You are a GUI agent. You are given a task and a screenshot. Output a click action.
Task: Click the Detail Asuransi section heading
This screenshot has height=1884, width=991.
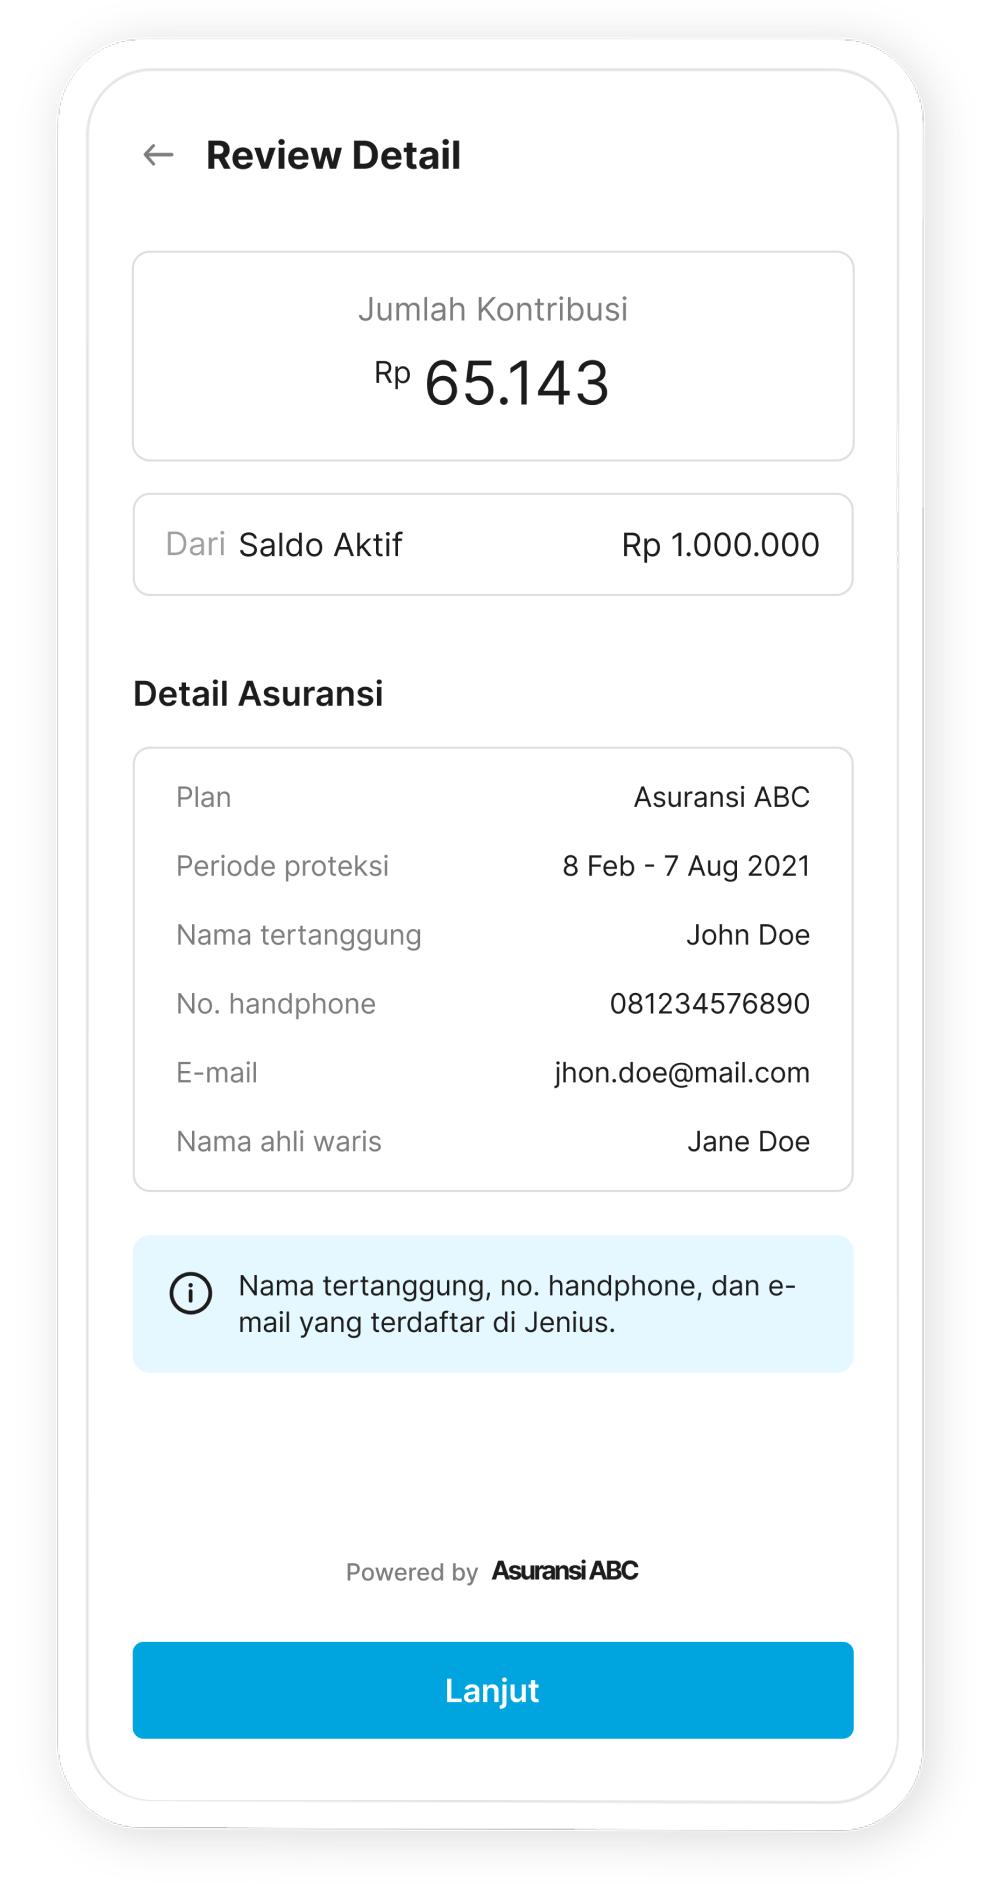pos(258,694)
